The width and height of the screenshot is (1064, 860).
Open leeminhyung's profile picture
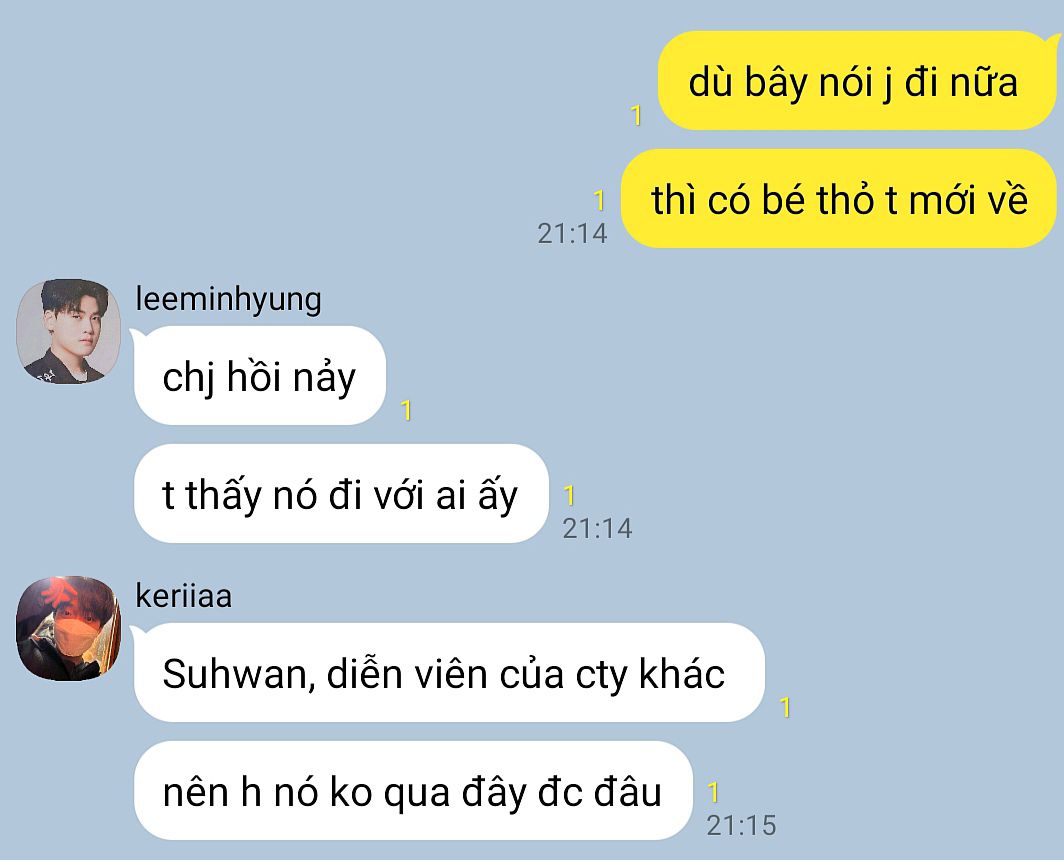pyautogui.click(x=69, y=331)
